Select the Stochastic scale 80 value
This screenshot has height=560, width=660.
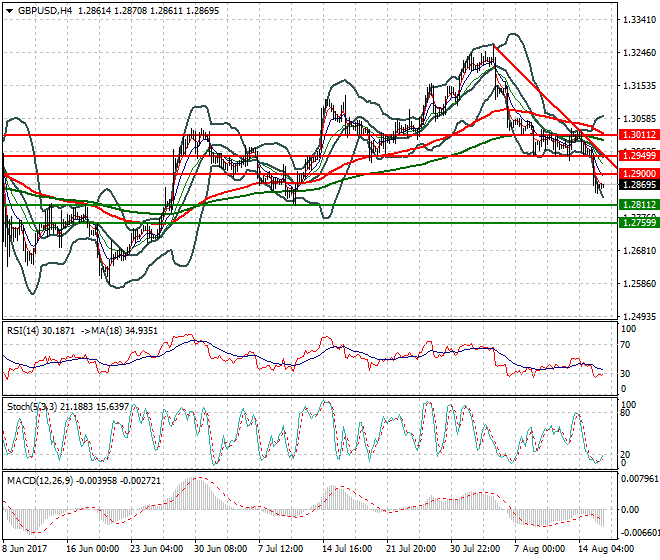(x=625, y=413)
